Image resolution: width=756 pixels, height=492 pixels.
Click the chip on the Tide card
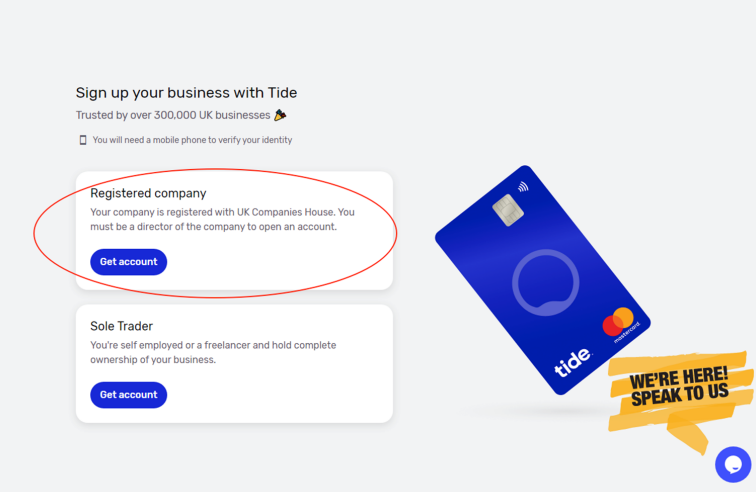pos(508,210)
